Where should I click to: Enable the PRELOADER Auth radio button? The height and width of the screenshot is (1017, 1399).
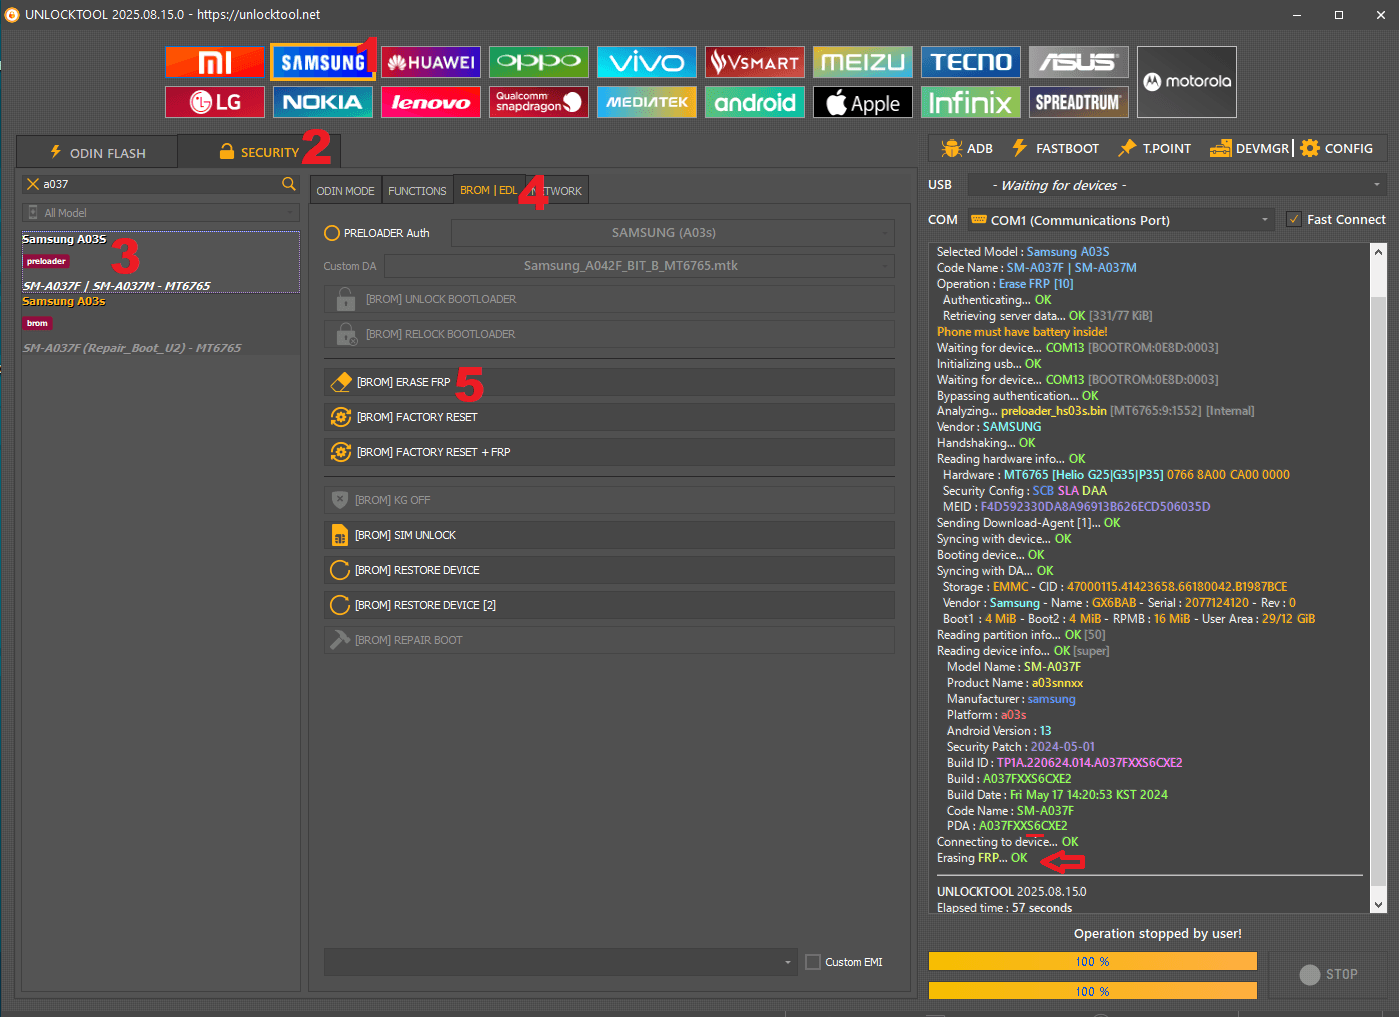pyautogui.click(x=333, y=233)
